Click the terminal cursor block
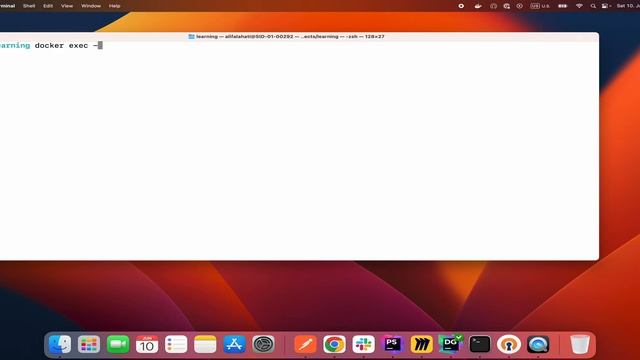 pyautogui.click(x=100, y=46)
